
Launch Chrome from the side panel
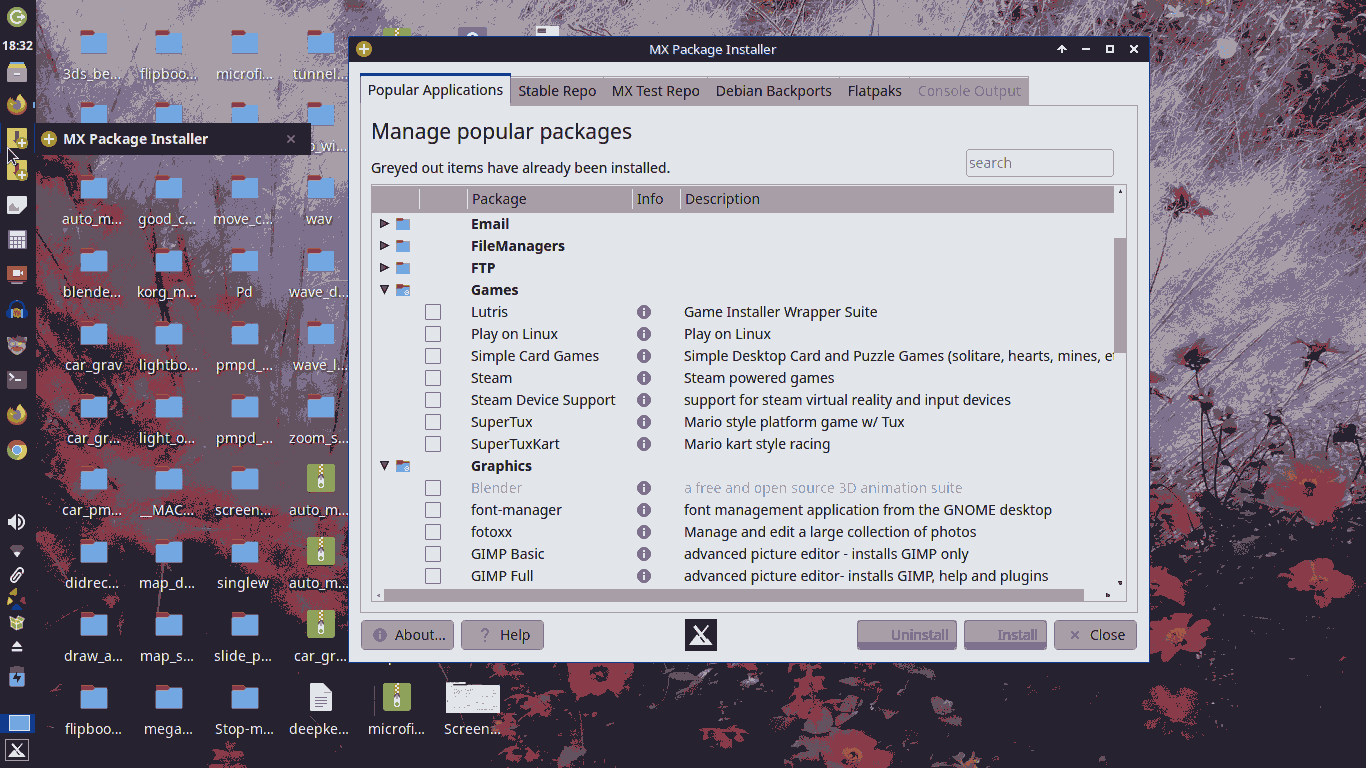click(17, 450)
